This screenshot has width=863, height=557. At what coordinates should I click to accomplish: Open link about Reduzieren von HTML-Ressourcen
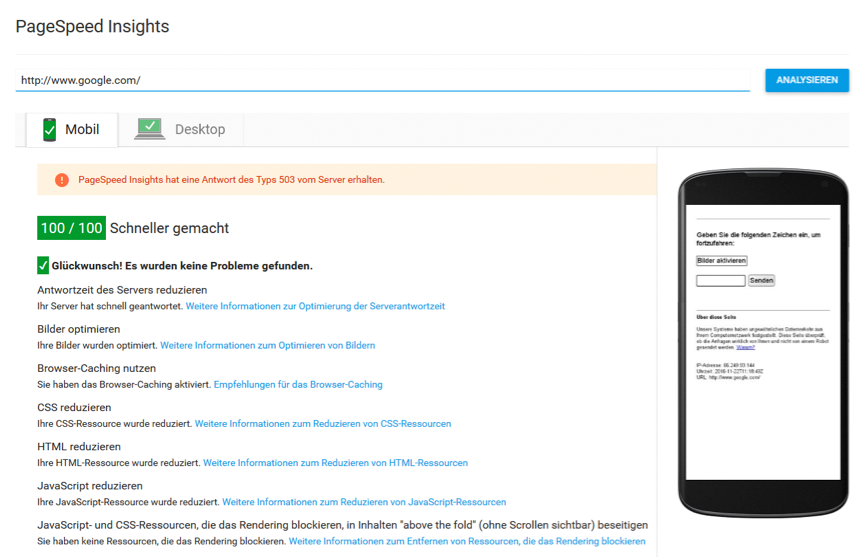[335, 463]
